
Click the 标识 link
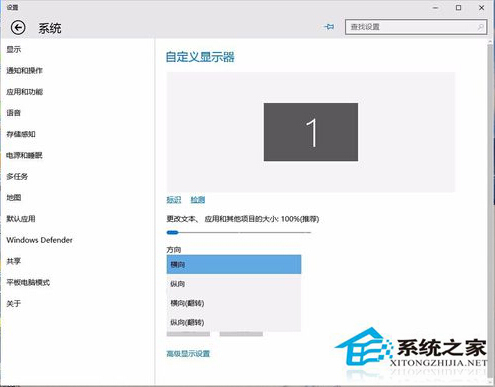[x=174, y=200]
